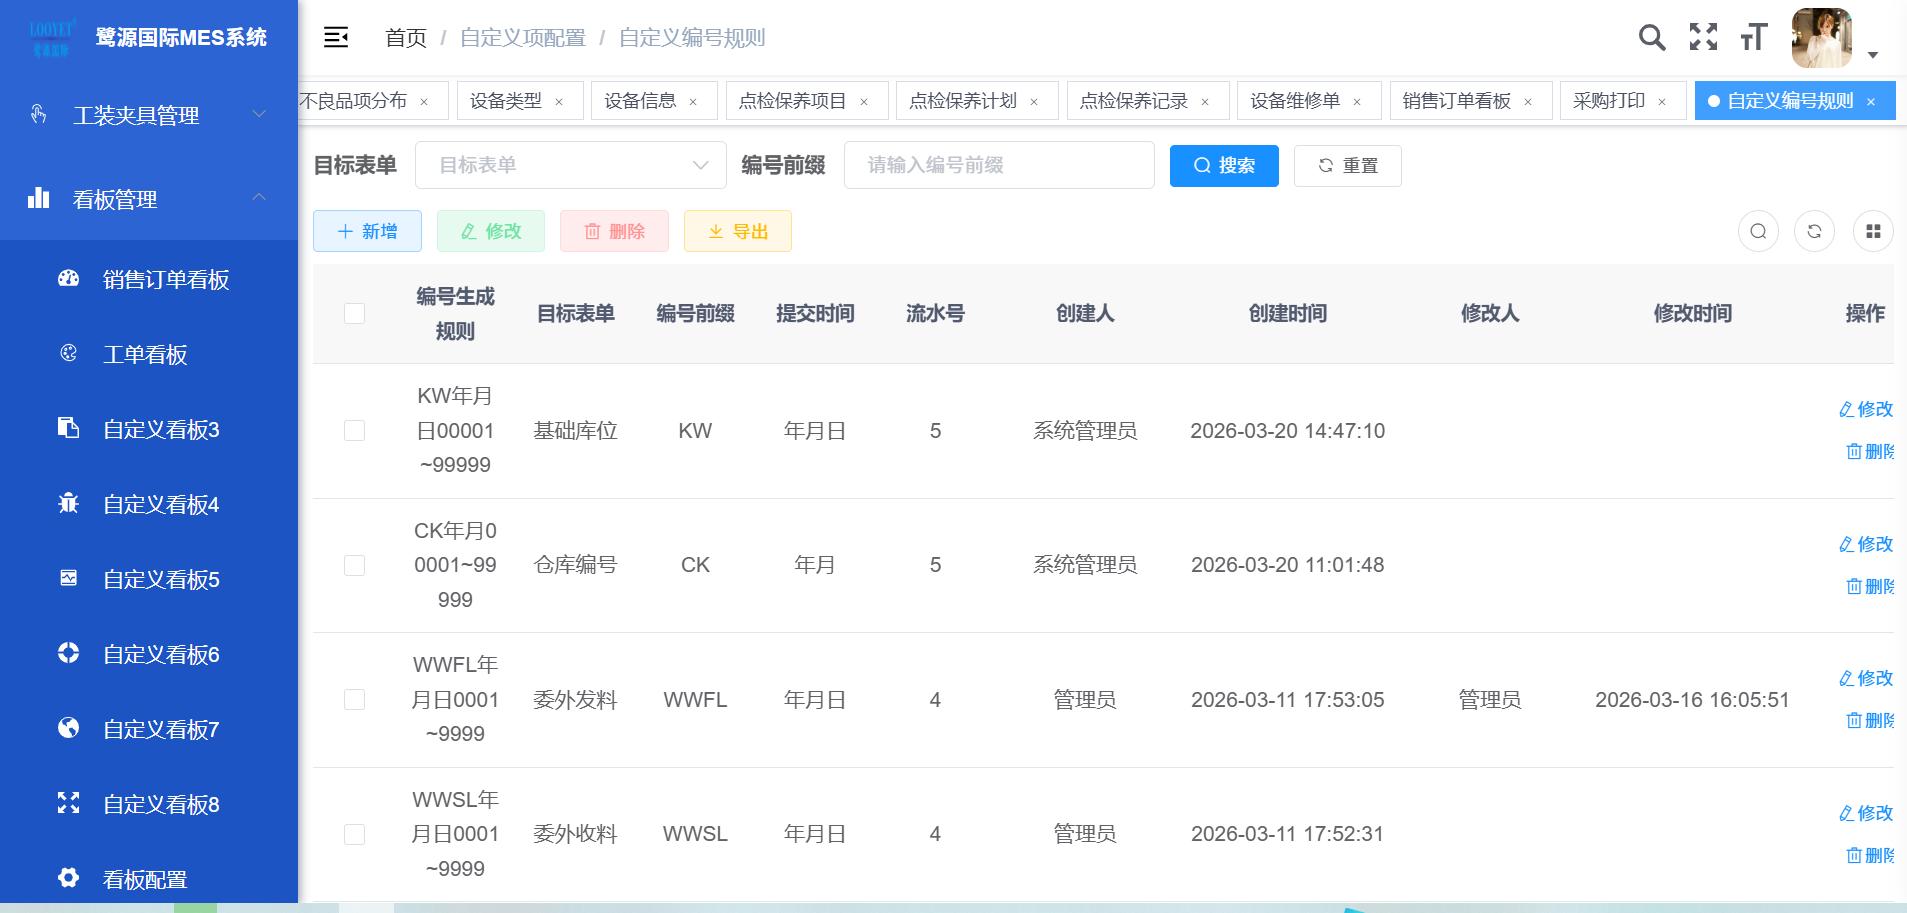Click the refresh table icon
The image size is (1907, 913).
[x=1814, y=232]
